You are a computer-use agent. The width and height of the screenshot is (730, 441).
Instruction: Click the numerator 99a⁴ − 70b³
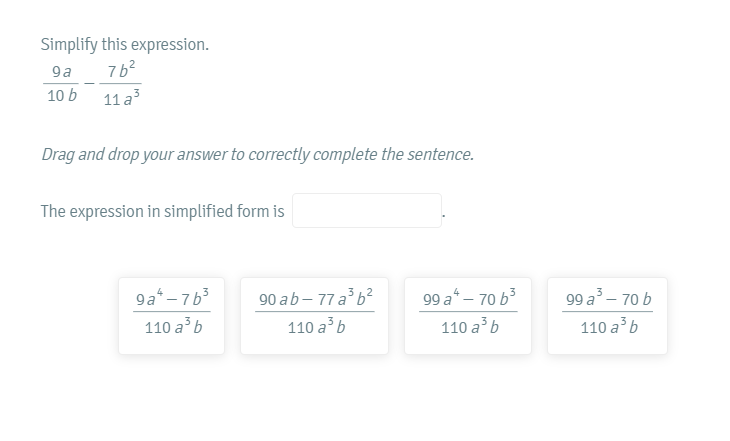pyautogui.click(x=469, y=299)
